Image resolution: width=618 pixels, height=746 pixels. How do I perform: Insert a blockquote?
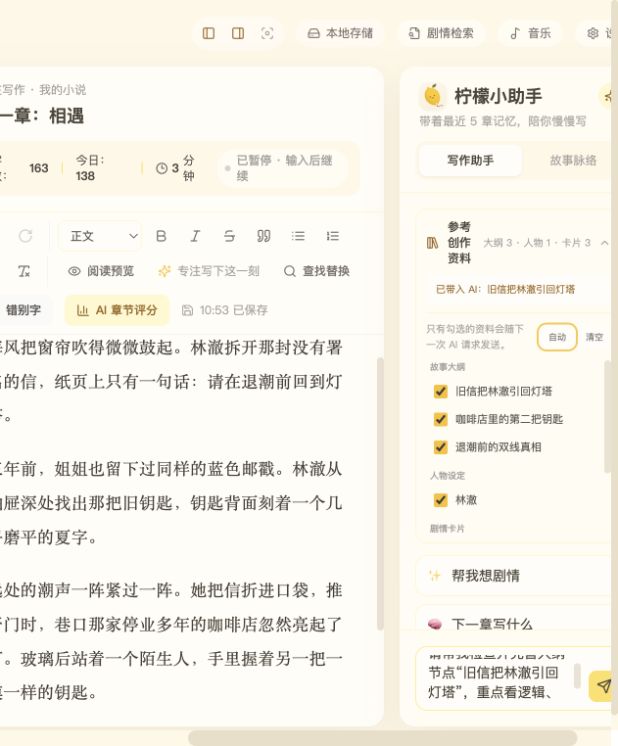click(264, 236)
